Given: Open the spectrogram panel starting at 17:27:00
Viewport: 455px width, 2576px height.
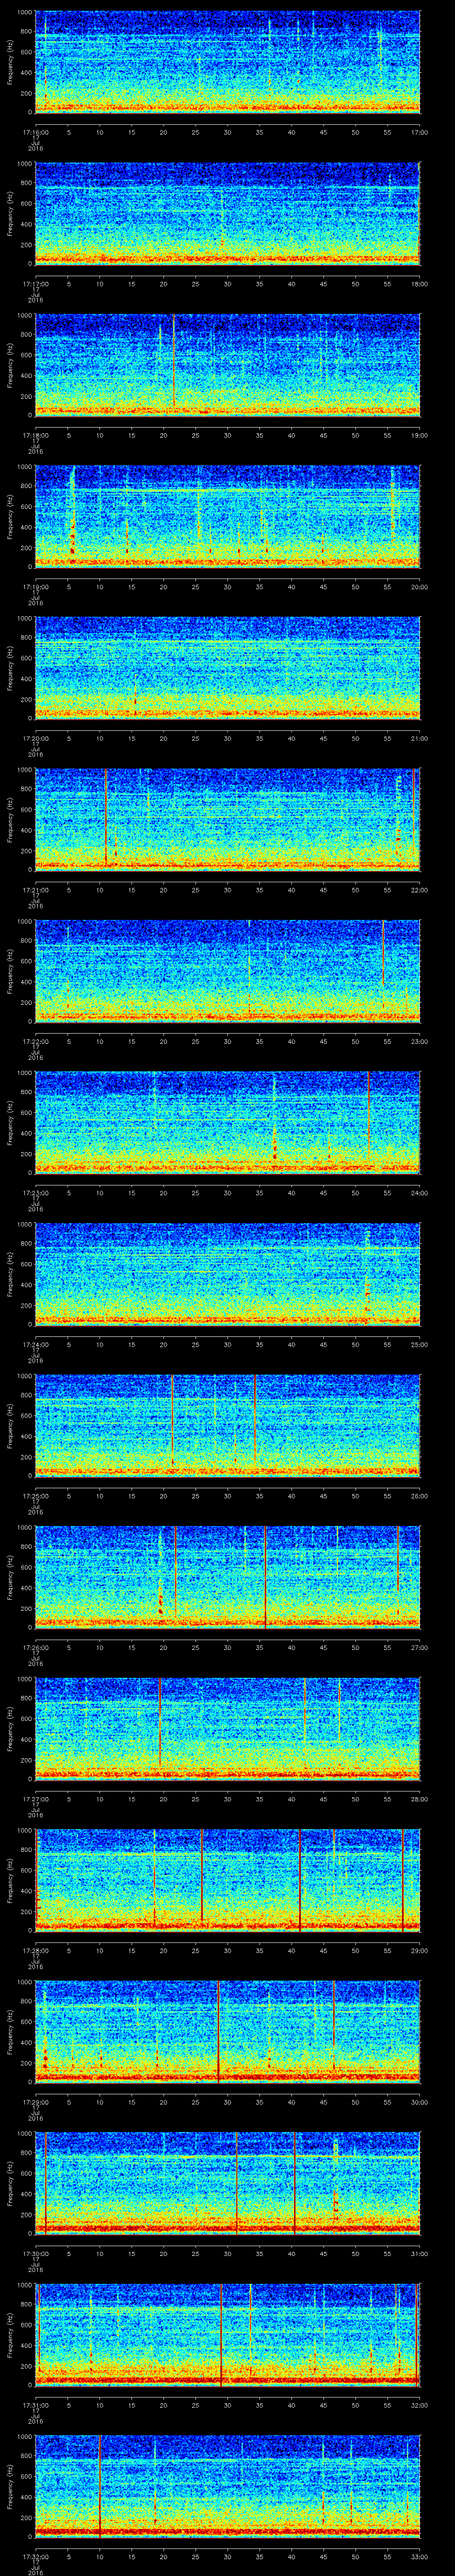Looking at the screenshot, I should [227, 1729].
